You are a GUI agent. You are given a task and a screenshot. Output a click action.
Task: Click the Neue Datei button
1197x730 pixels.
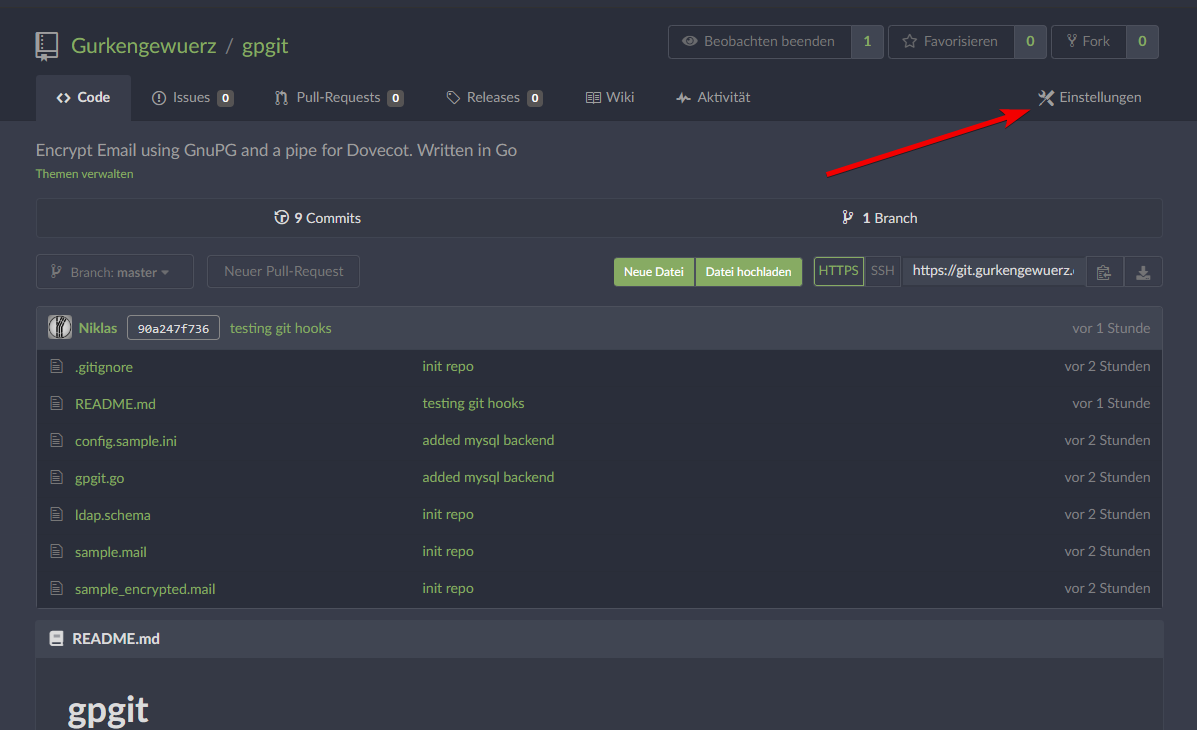point(653,272)
